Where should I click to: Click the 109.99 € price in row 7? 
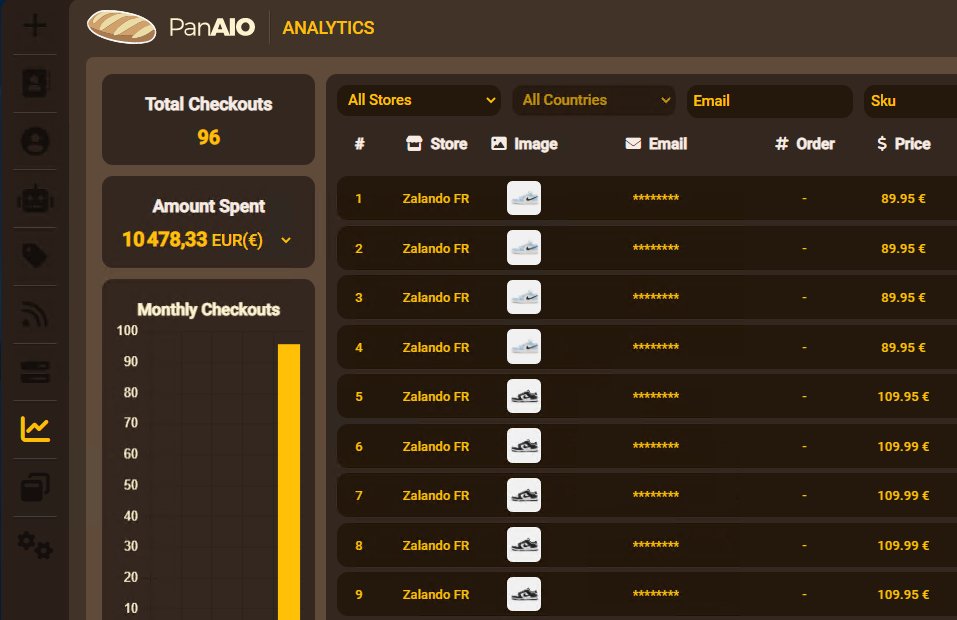point(903,496)
